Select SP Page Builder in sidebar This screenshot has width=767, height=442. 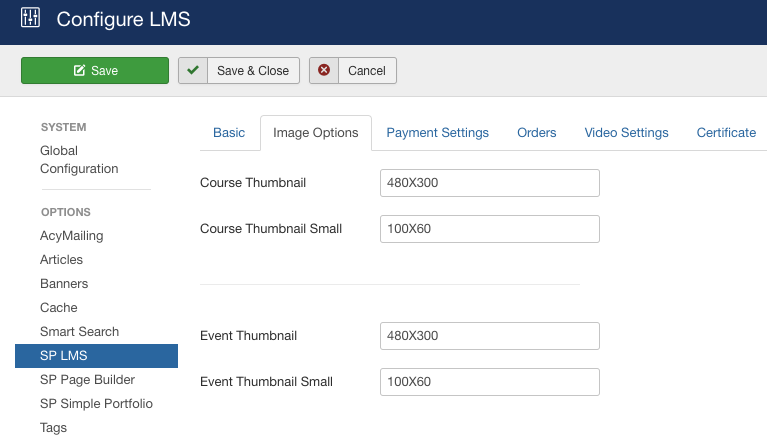click(87, 380)
